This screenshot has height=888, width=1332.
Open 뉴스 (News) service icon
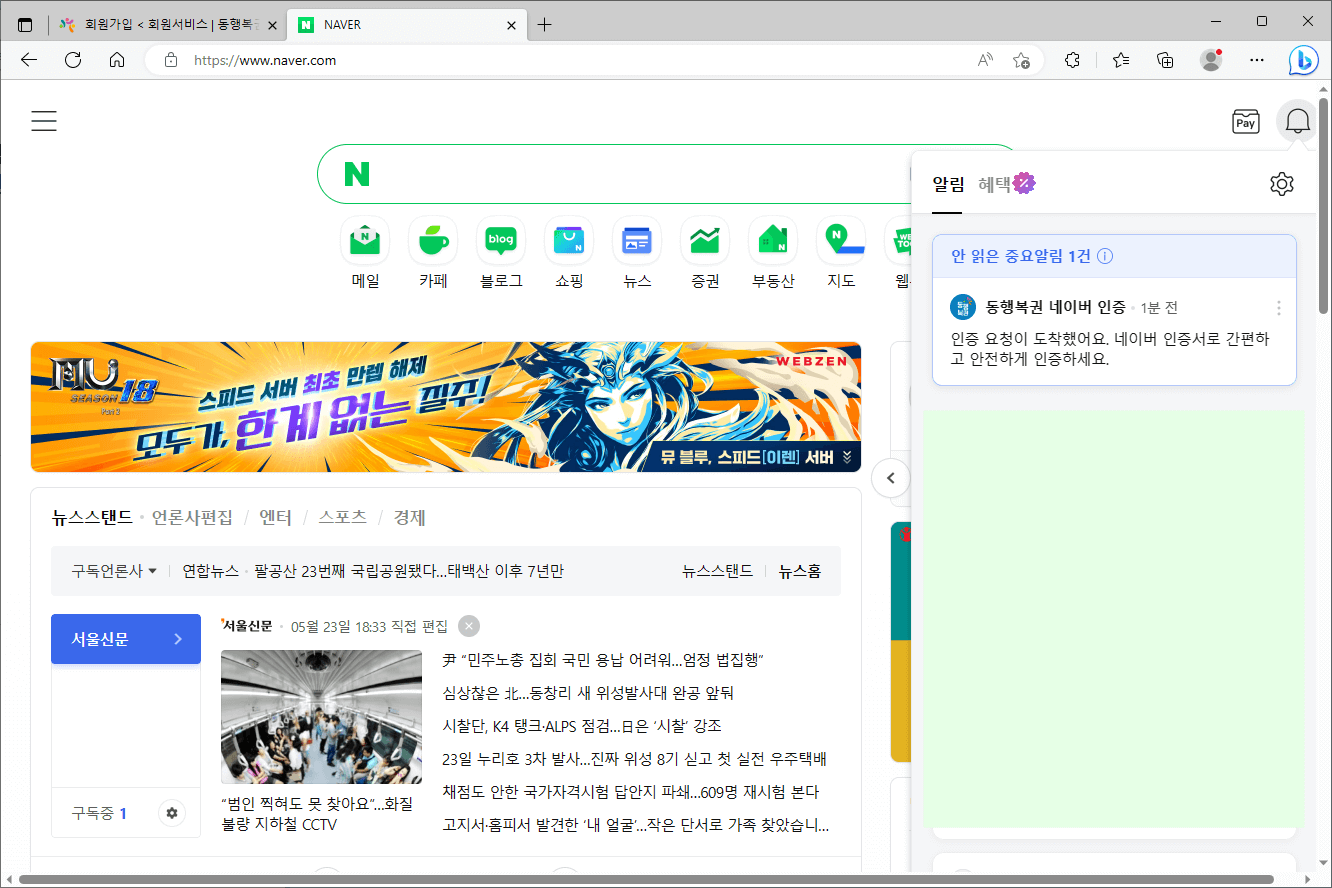coord(636,240)
